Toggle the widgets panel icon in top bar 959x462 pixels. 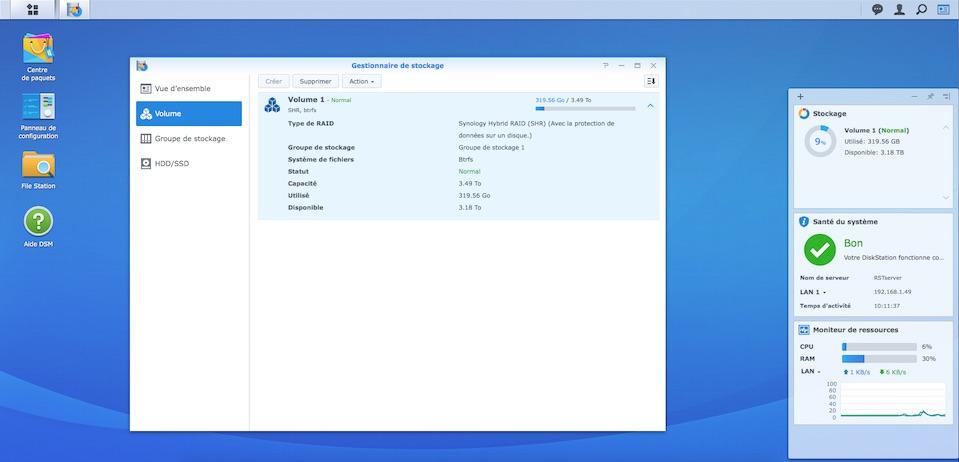(x=943, y=10)
